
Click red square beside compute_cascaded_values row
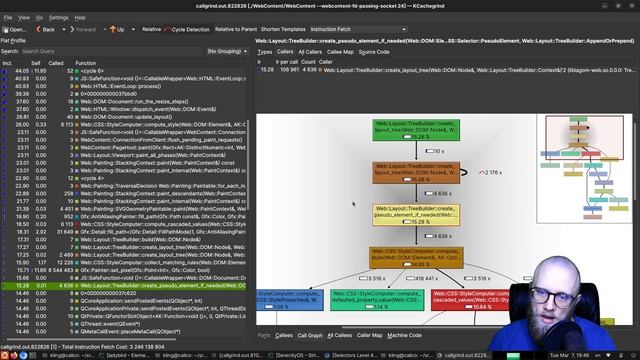(77, 224)
